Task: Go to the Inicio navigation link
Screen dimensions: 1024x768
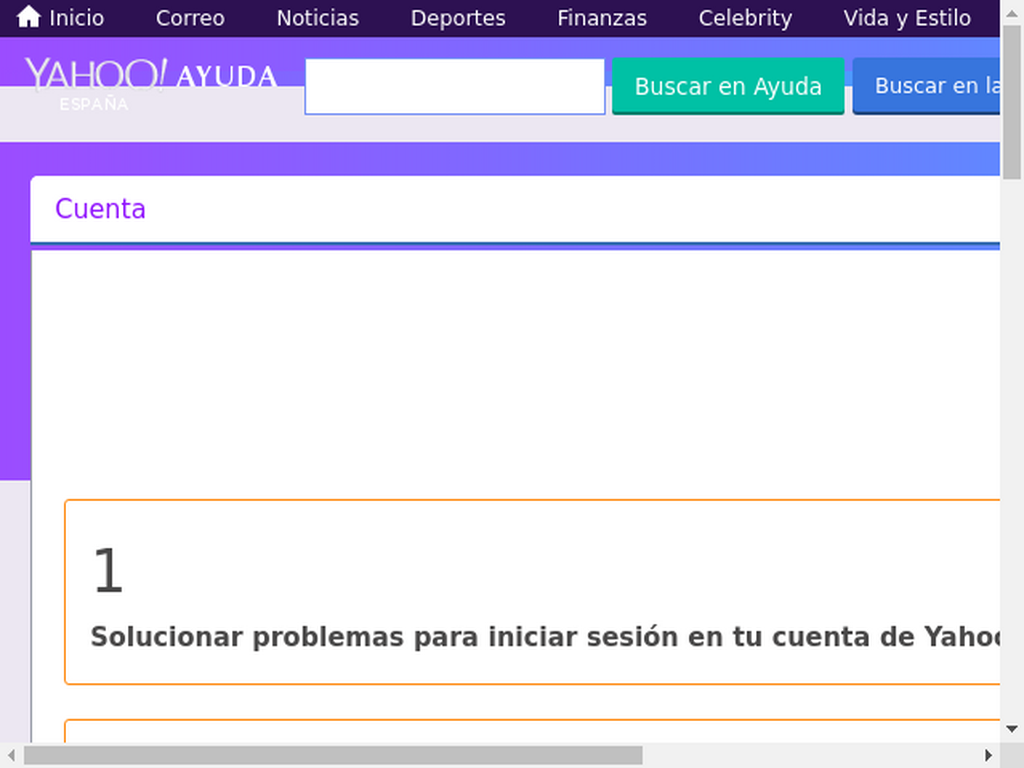Action: (76, 18)
